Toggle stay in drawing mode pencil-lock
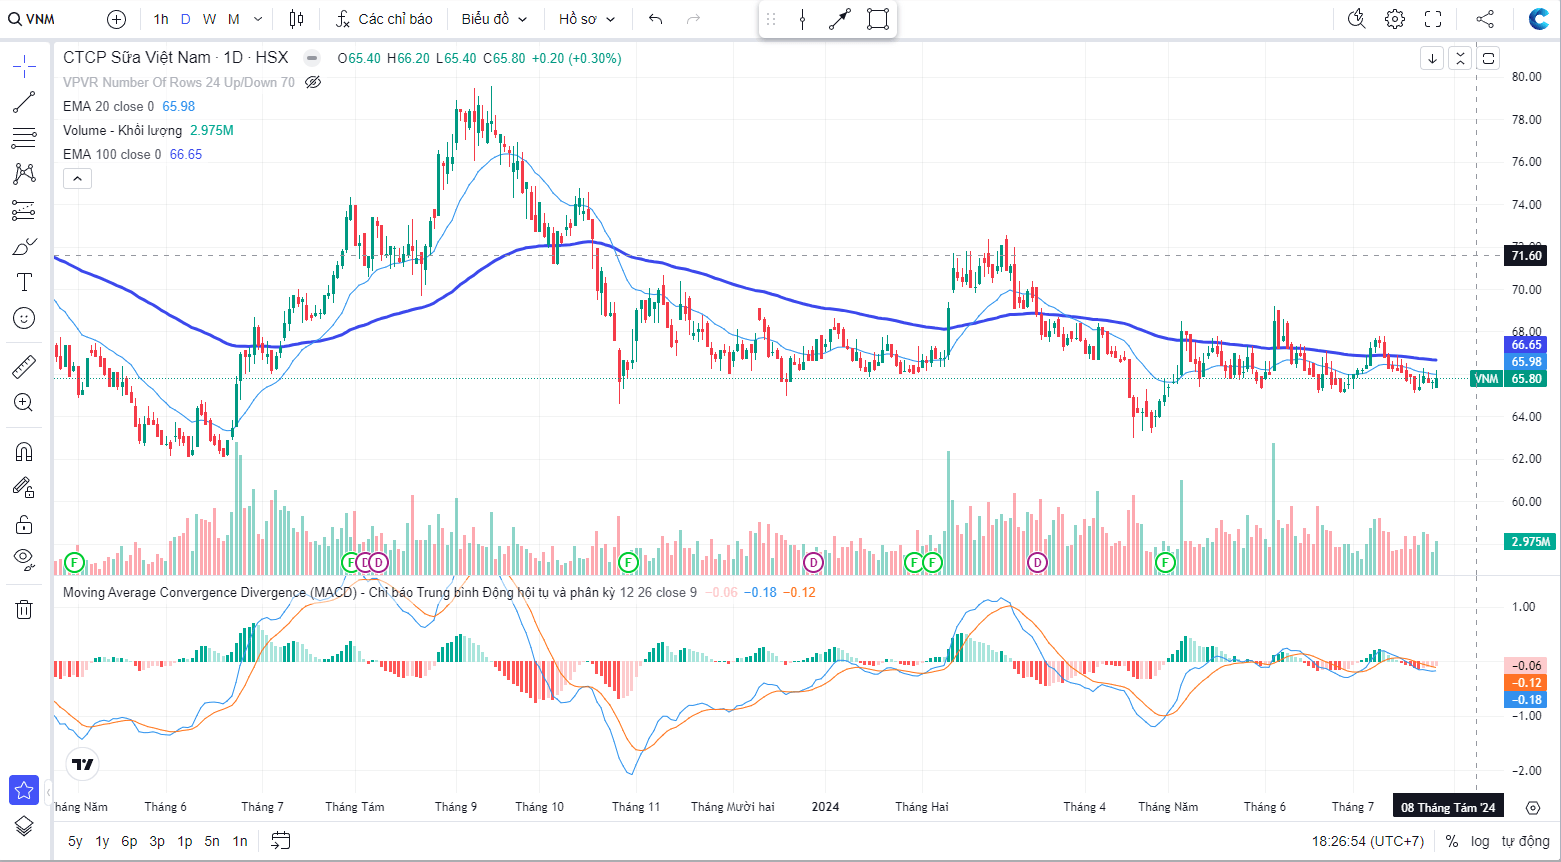The width and height of the screenshot is (1561, 862). tap(24, 488)
